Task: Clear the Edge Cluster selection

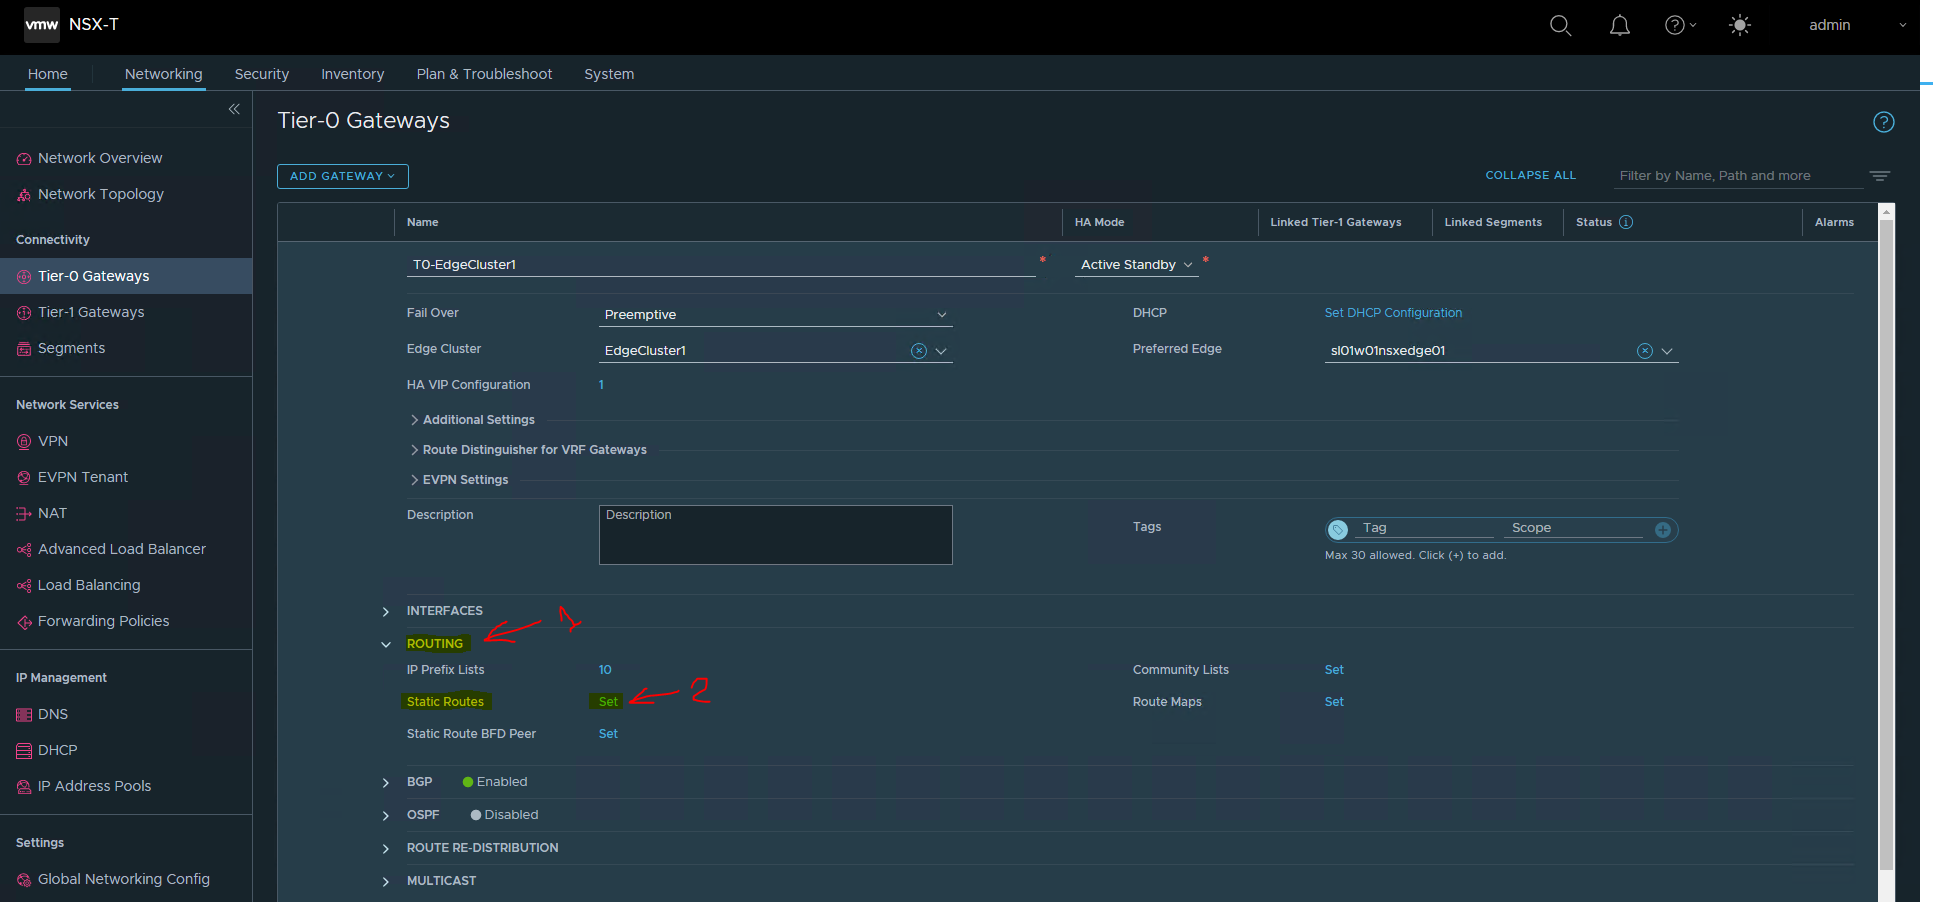Action: click(x=918, y=351)
